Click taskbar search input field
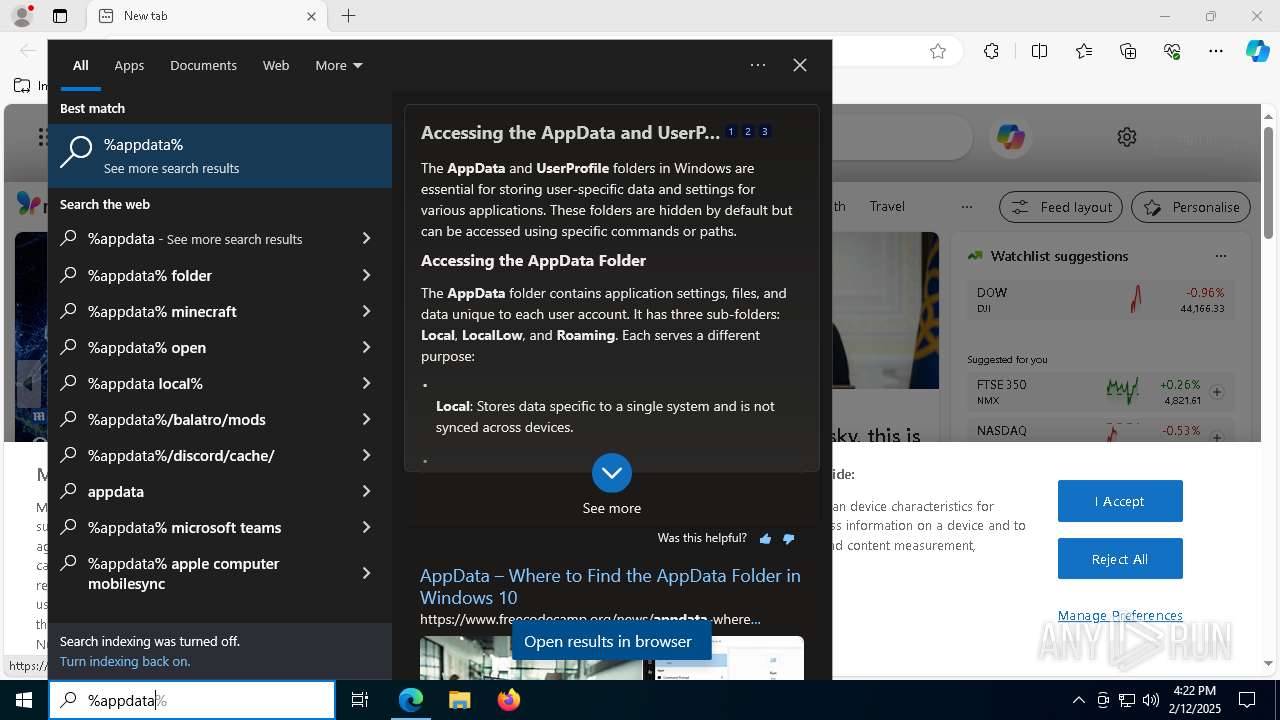 pyautogui.click(x=192, y=700)
